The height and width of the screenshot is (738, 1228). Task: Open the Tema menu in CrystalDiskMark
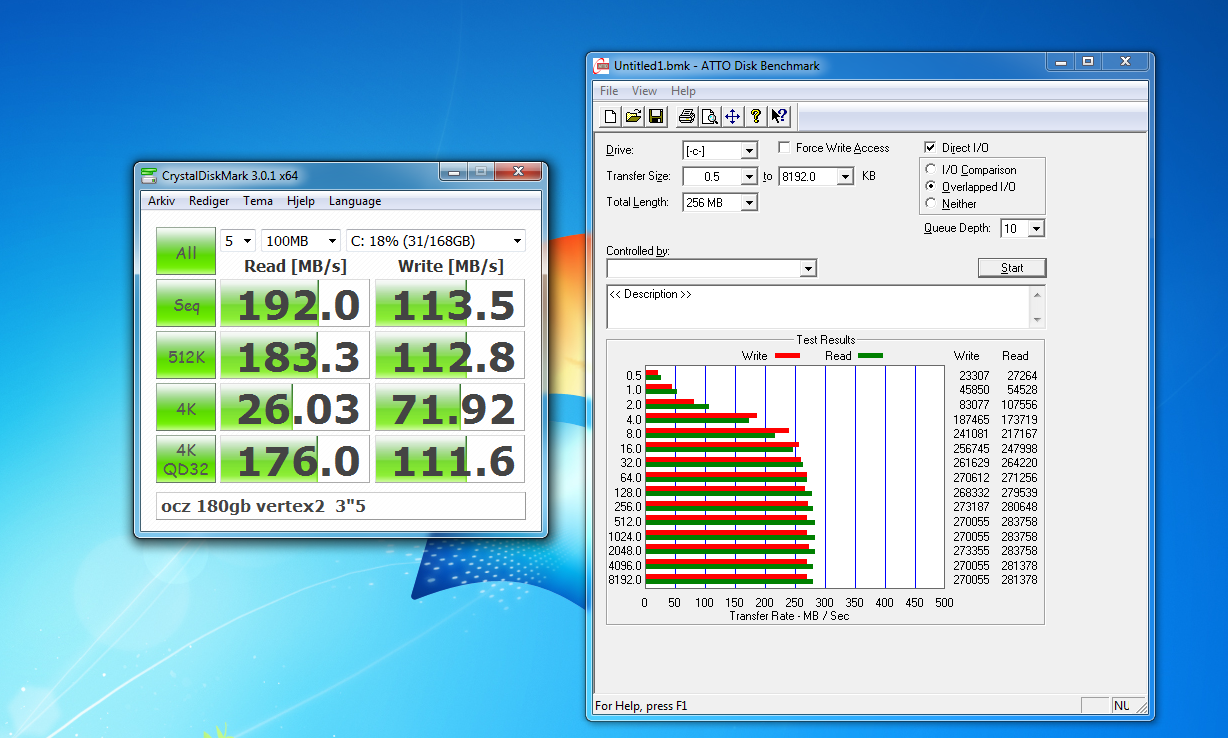click(258, 201)
